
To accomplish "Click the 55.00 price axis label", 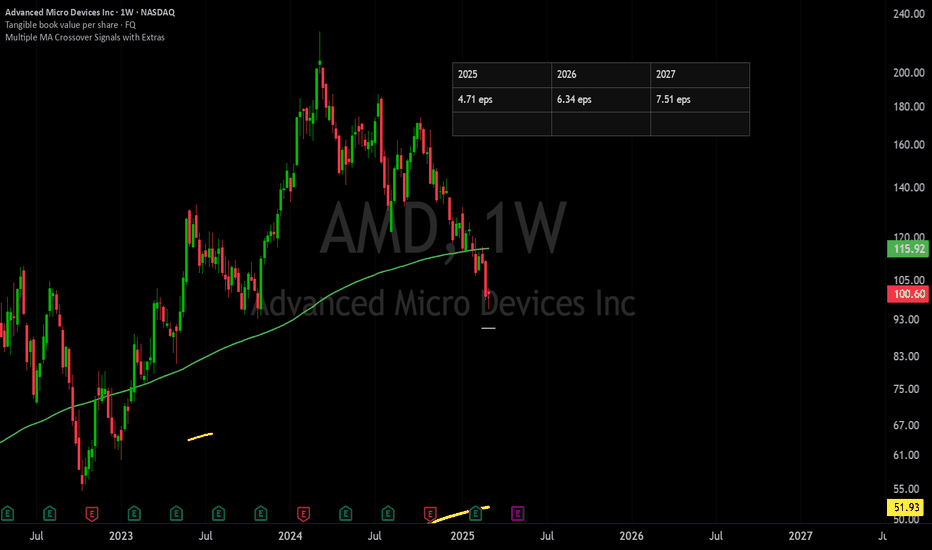I will pos(906,489).
